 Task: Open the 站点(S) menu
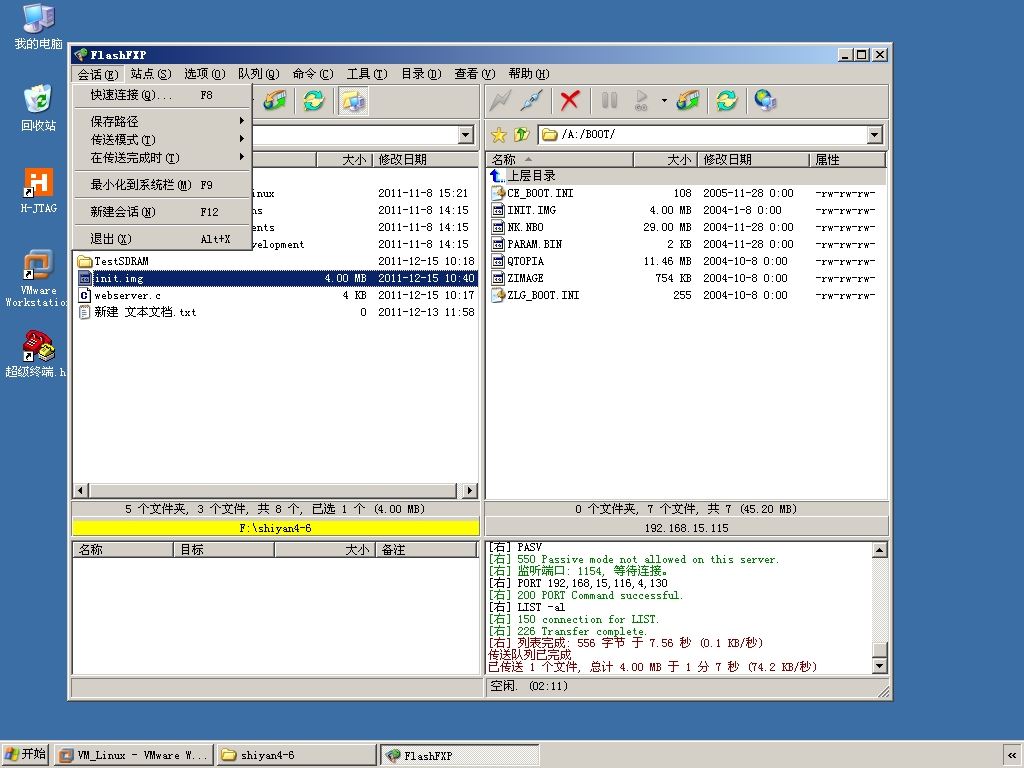[150, 74]
